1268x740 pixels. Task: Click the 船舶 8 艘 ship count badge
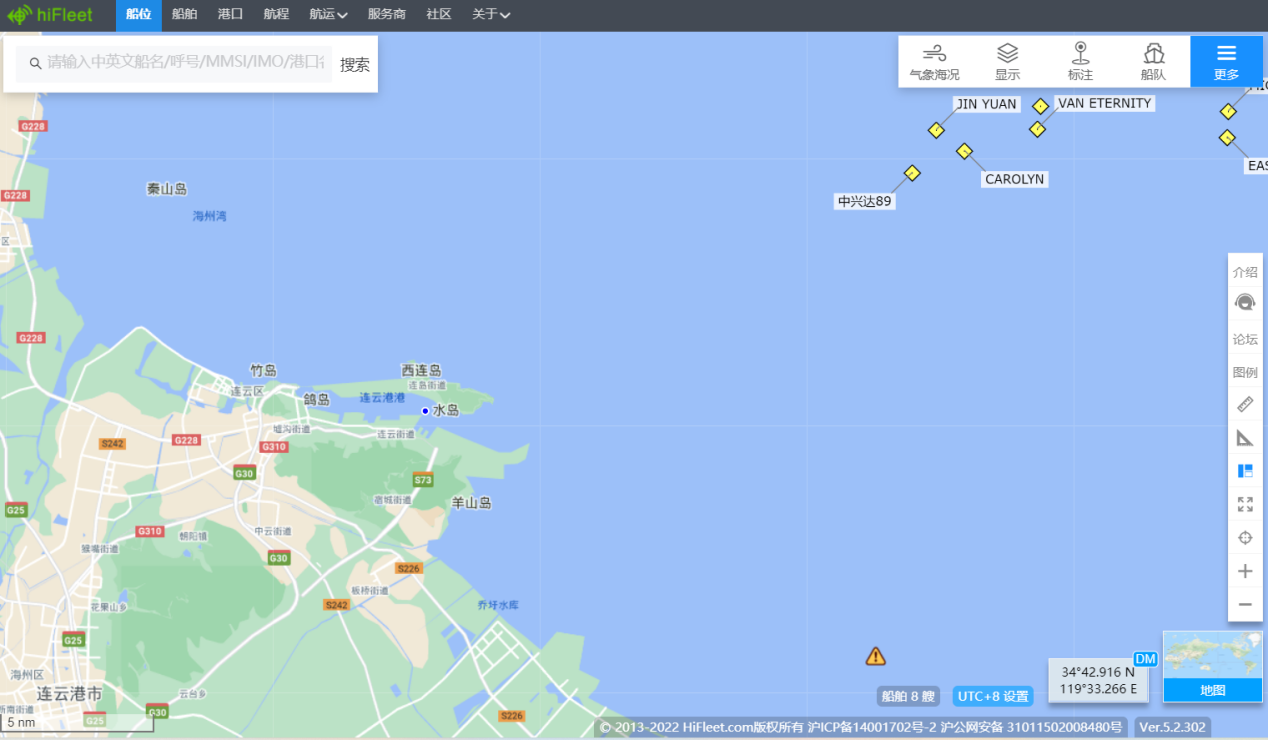[908, 696]
